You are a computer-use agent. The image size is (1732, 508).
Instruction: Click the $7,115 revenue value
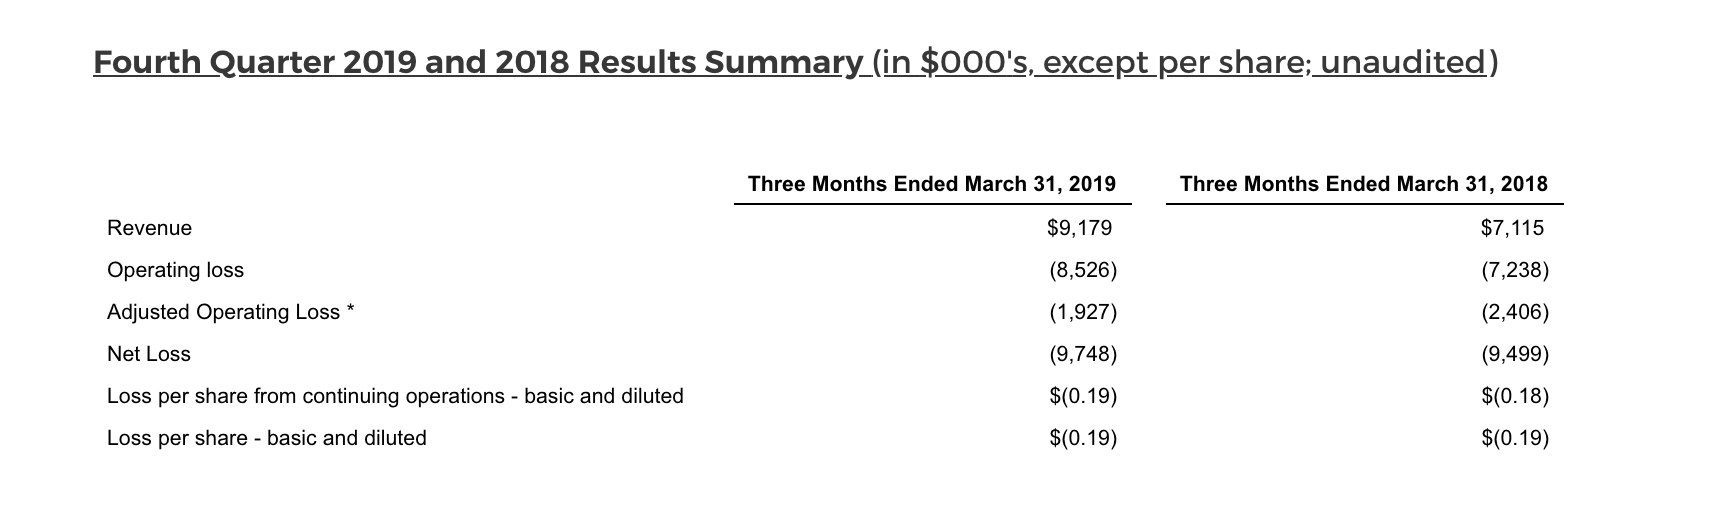(x=1512, y=228)
